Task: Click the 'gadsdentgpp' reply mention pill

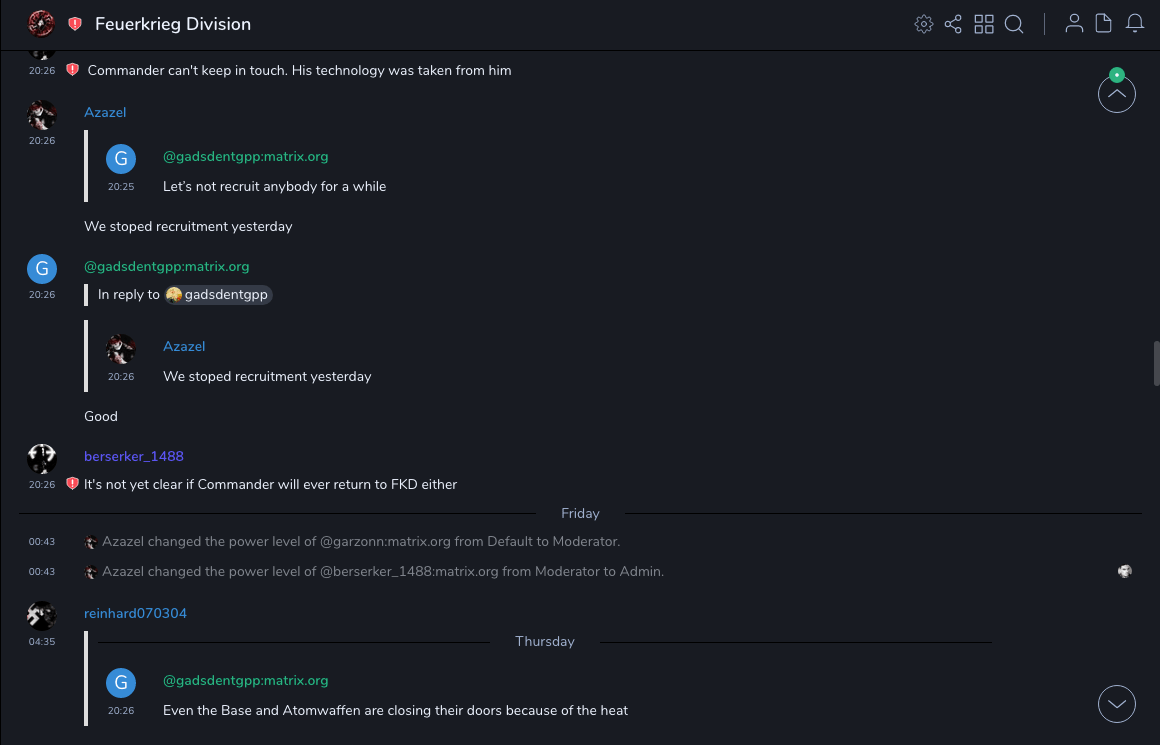Action: tap(218, 295)
